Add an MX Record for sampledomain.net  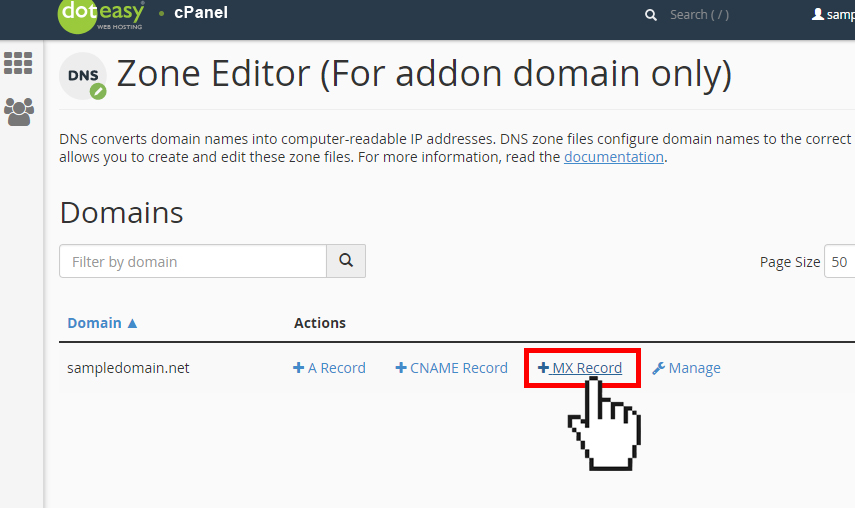[x=580, y=368]
